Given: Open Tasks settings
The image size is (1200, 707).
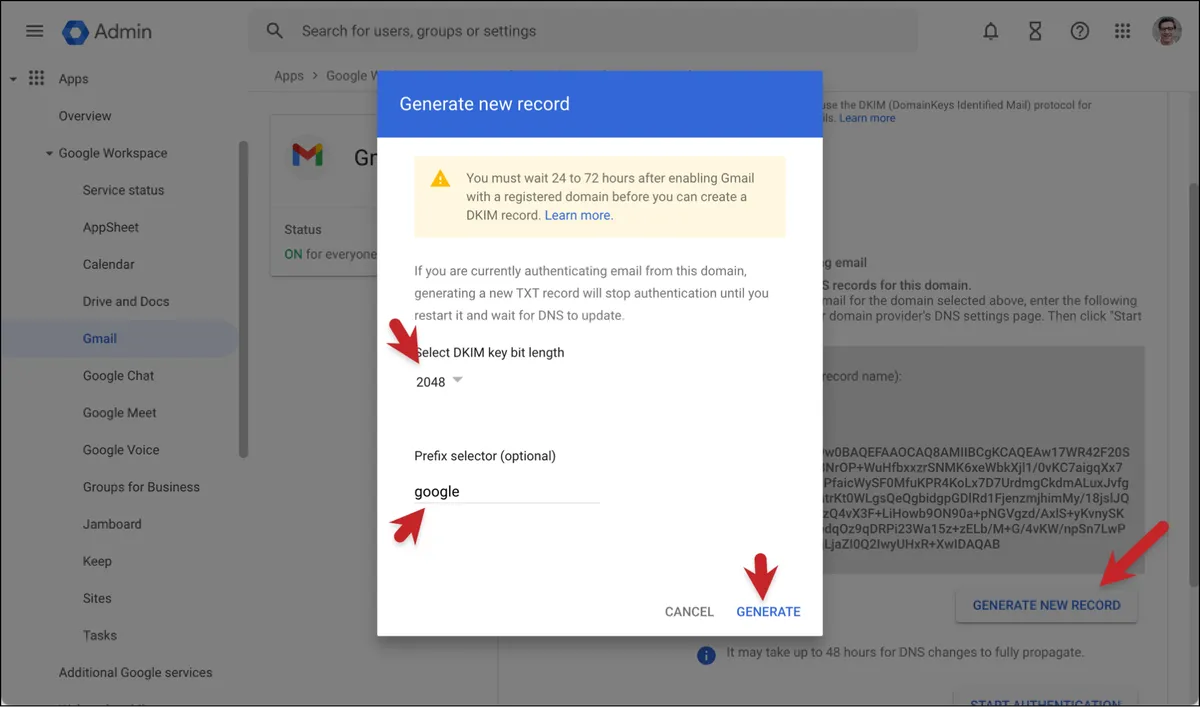Looking at the screenshot, I should point(100,635).
